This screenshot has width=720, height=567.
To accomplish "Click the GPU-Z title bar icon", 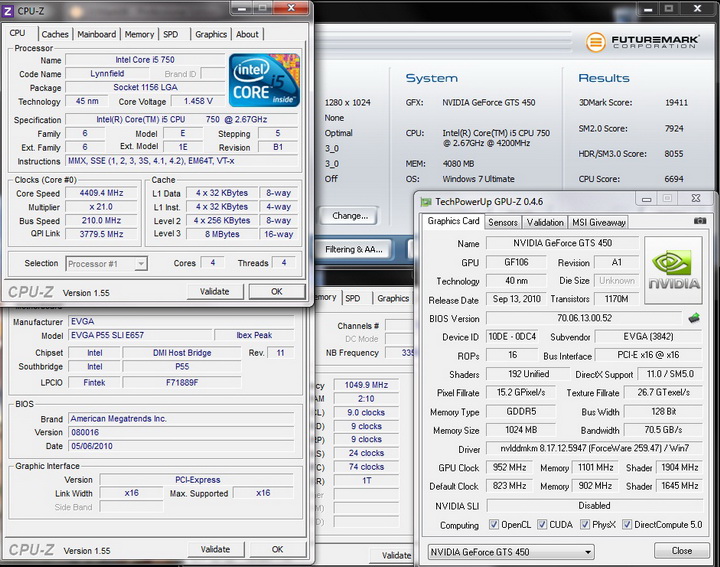I will click(426, 202).
